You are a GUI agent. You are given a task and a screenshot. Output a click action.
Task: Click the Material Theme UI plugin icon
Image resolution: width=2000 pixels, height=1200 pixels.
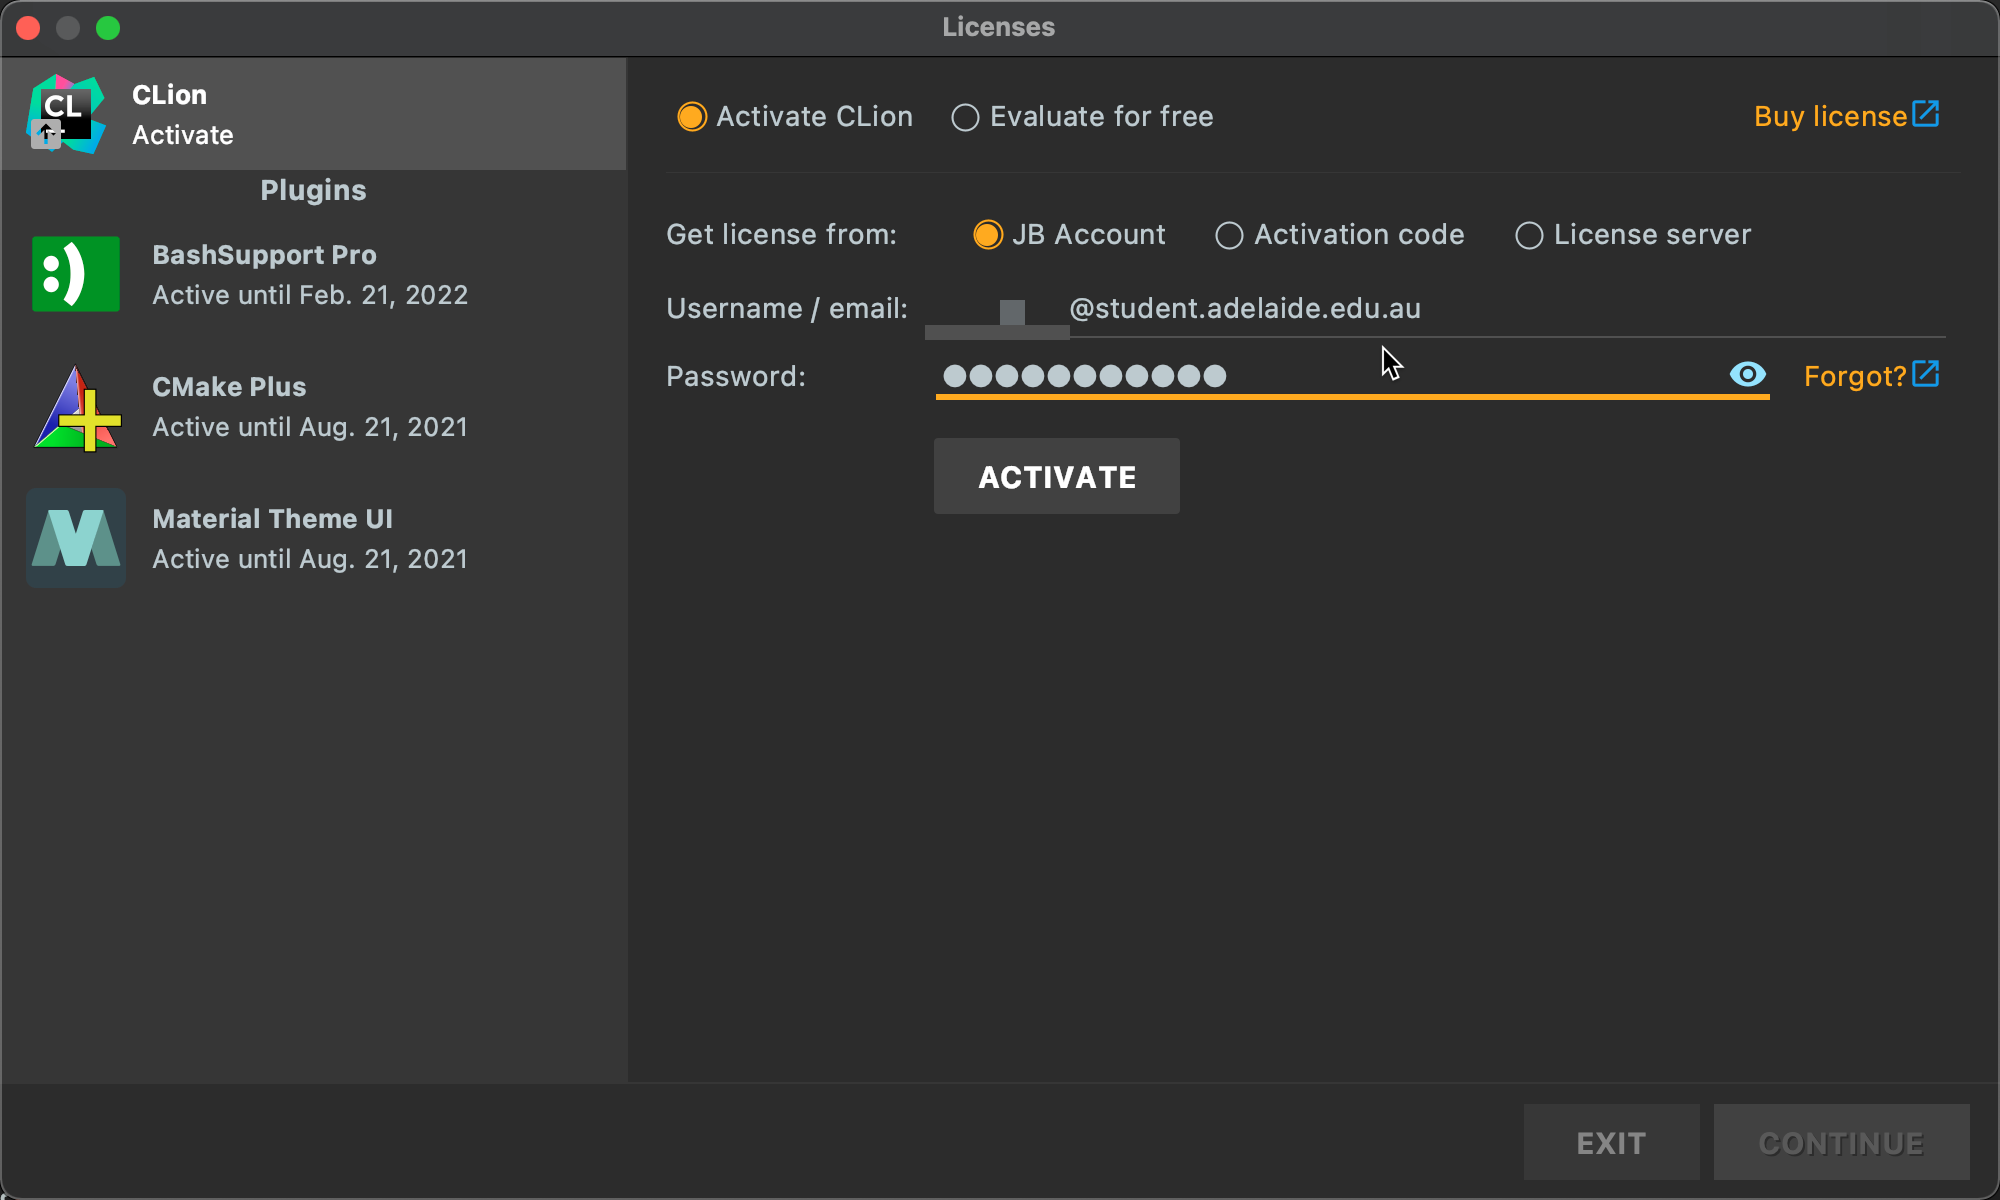click(x=76, y=538)
